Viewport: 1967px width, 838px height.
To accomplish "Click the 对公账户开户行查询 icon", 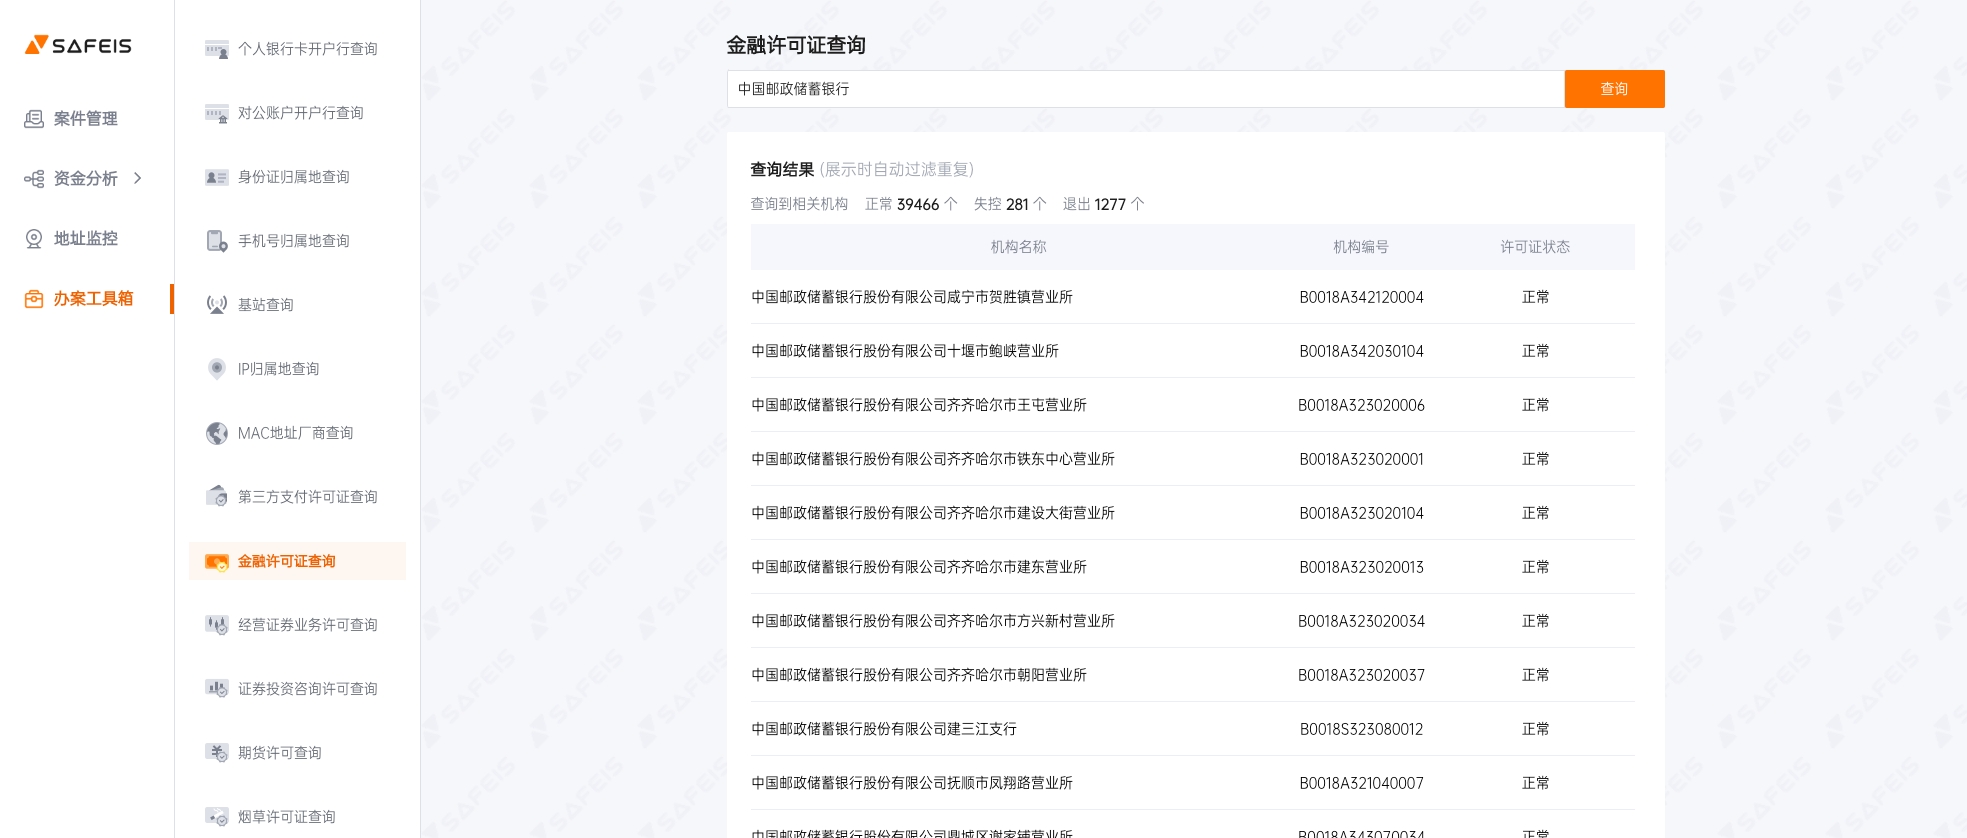I will click(217, 113).
